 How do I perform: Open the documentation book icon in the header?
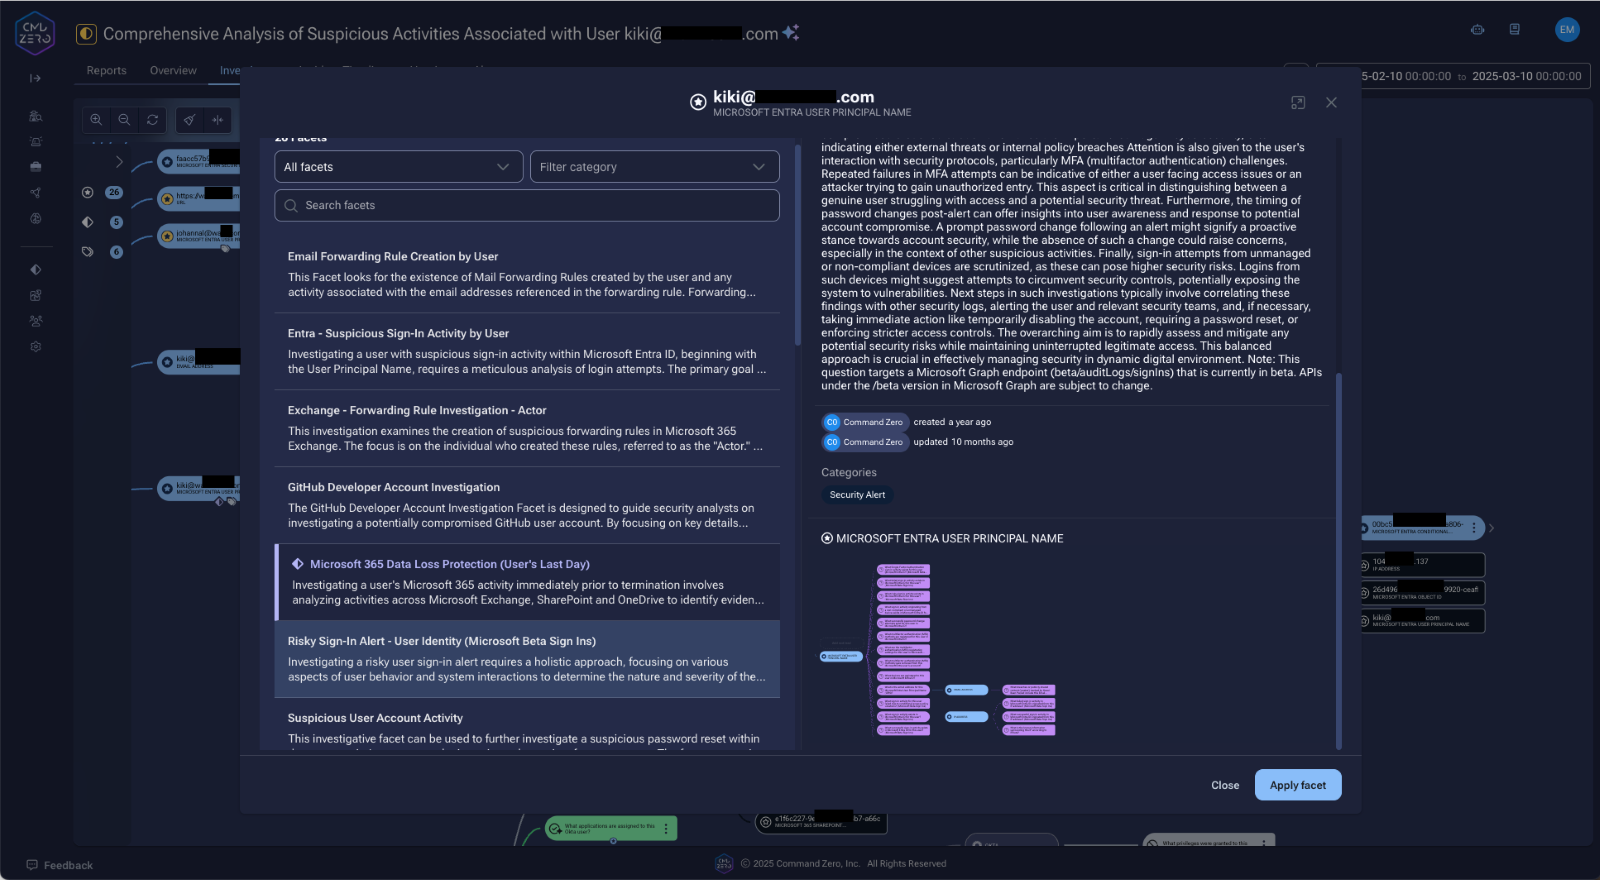click(1515, 30)
